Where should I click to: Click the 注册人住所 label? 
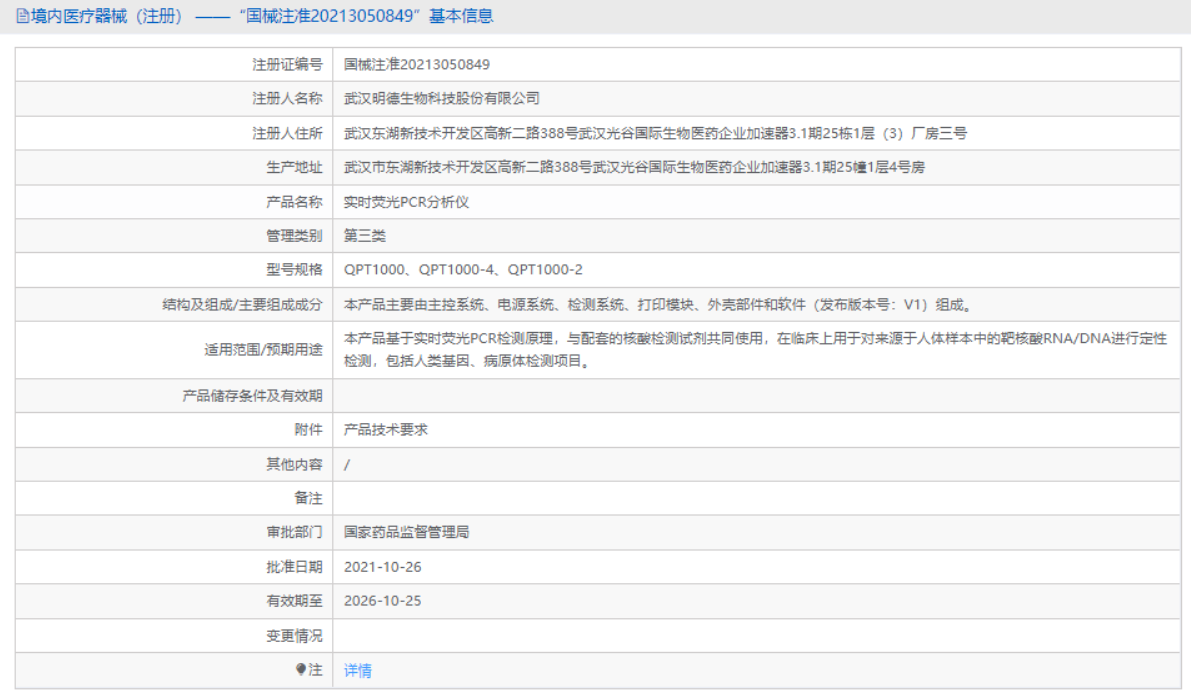pos(287,134)
